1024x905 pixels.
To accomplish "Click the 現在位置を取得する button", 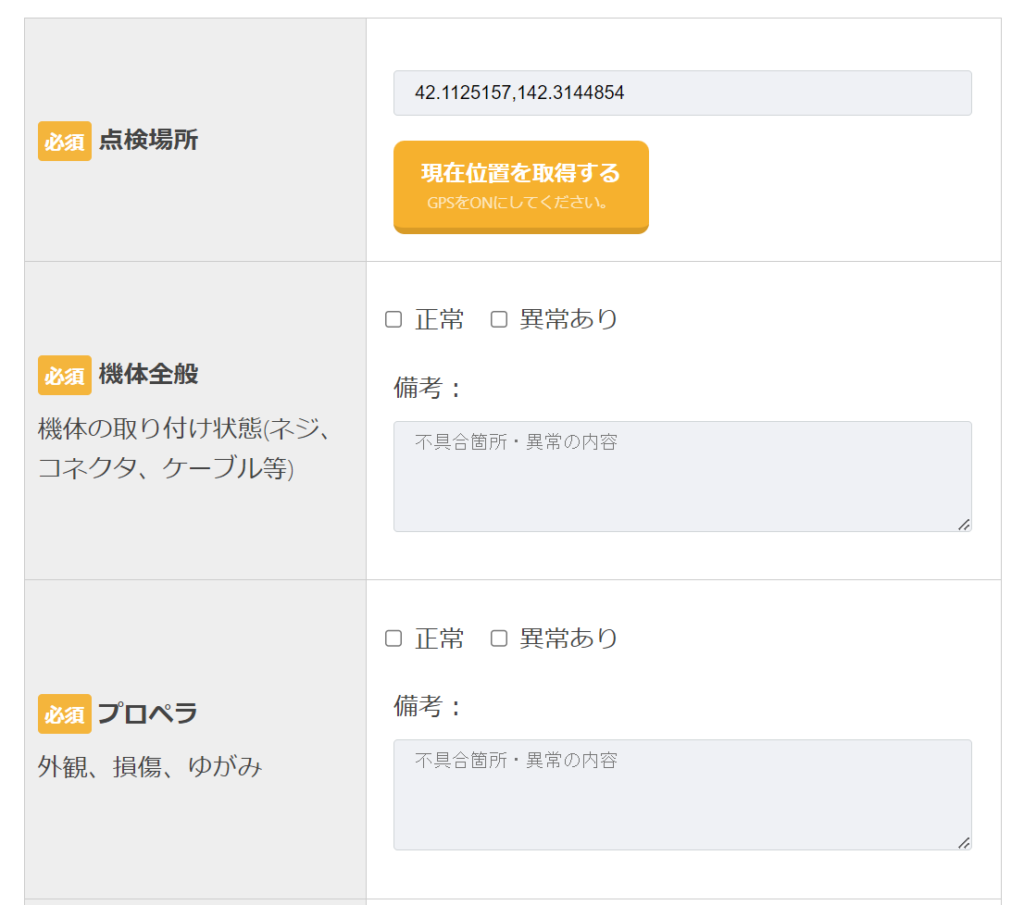I will tap(521, 186).
